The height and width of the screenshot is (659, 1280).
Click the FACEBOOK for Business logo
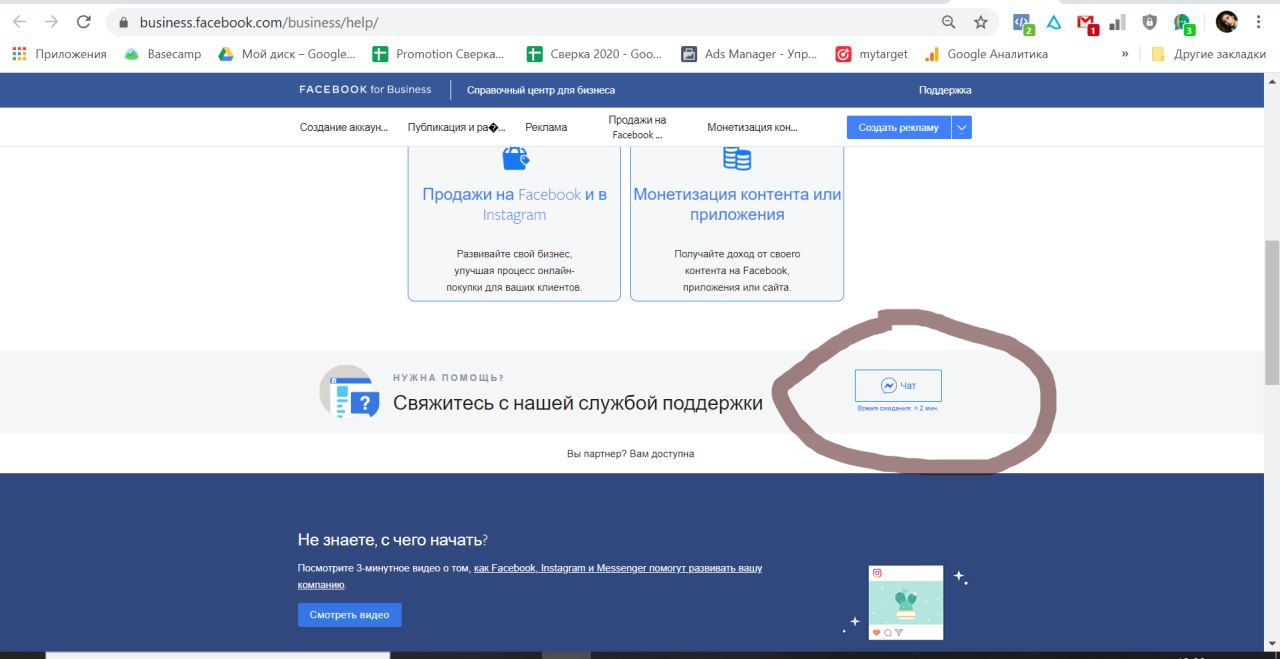[x=365, y=90]
